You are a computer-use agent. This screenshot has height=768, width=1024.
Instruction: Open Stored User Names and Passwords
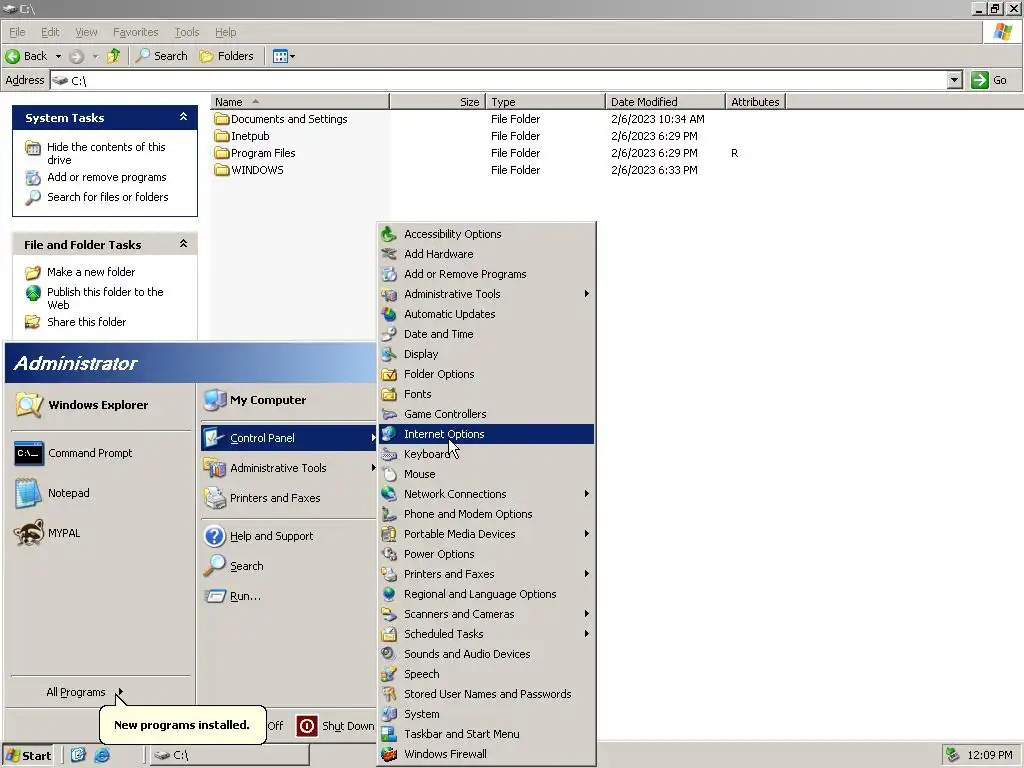(x=487, y=694)
